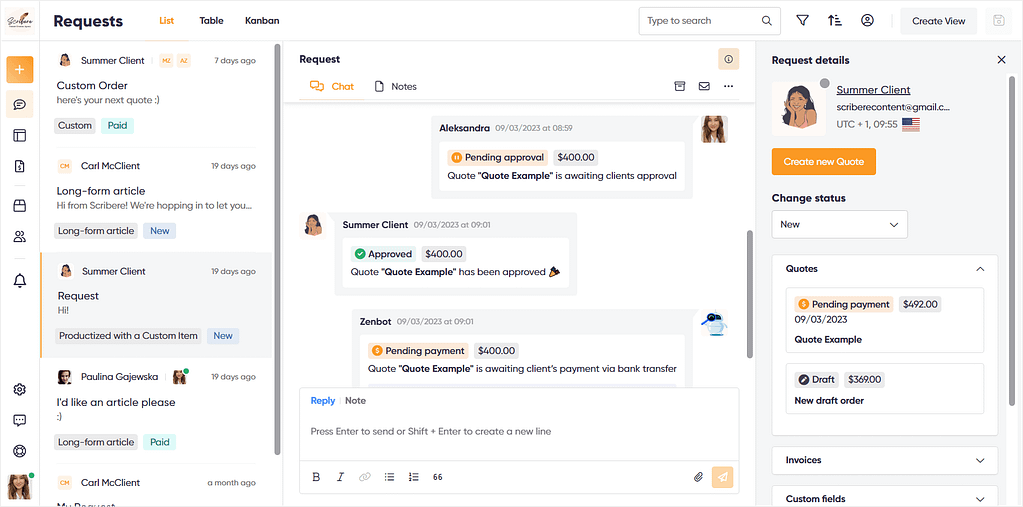Click the disabled save view icon
Screen dimensions: 1023x507
click(x=998, y=21)
